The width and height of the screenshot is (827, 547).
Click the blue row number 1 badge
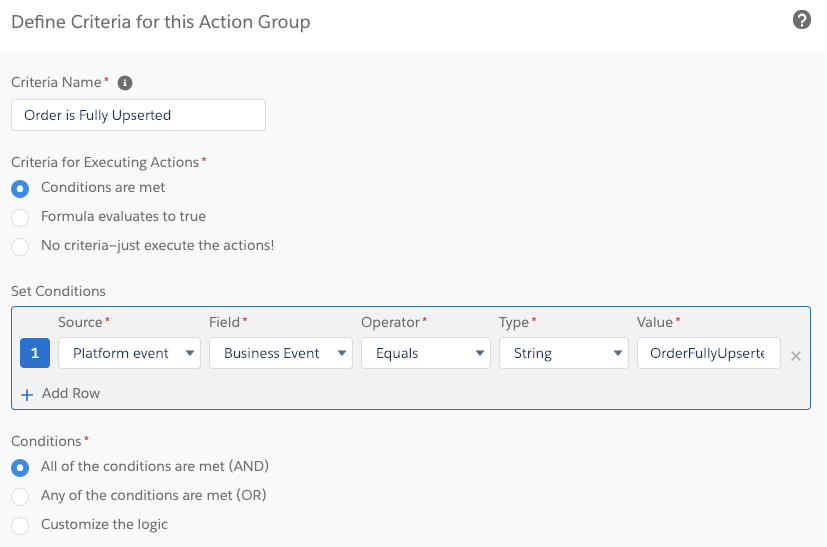35,353
